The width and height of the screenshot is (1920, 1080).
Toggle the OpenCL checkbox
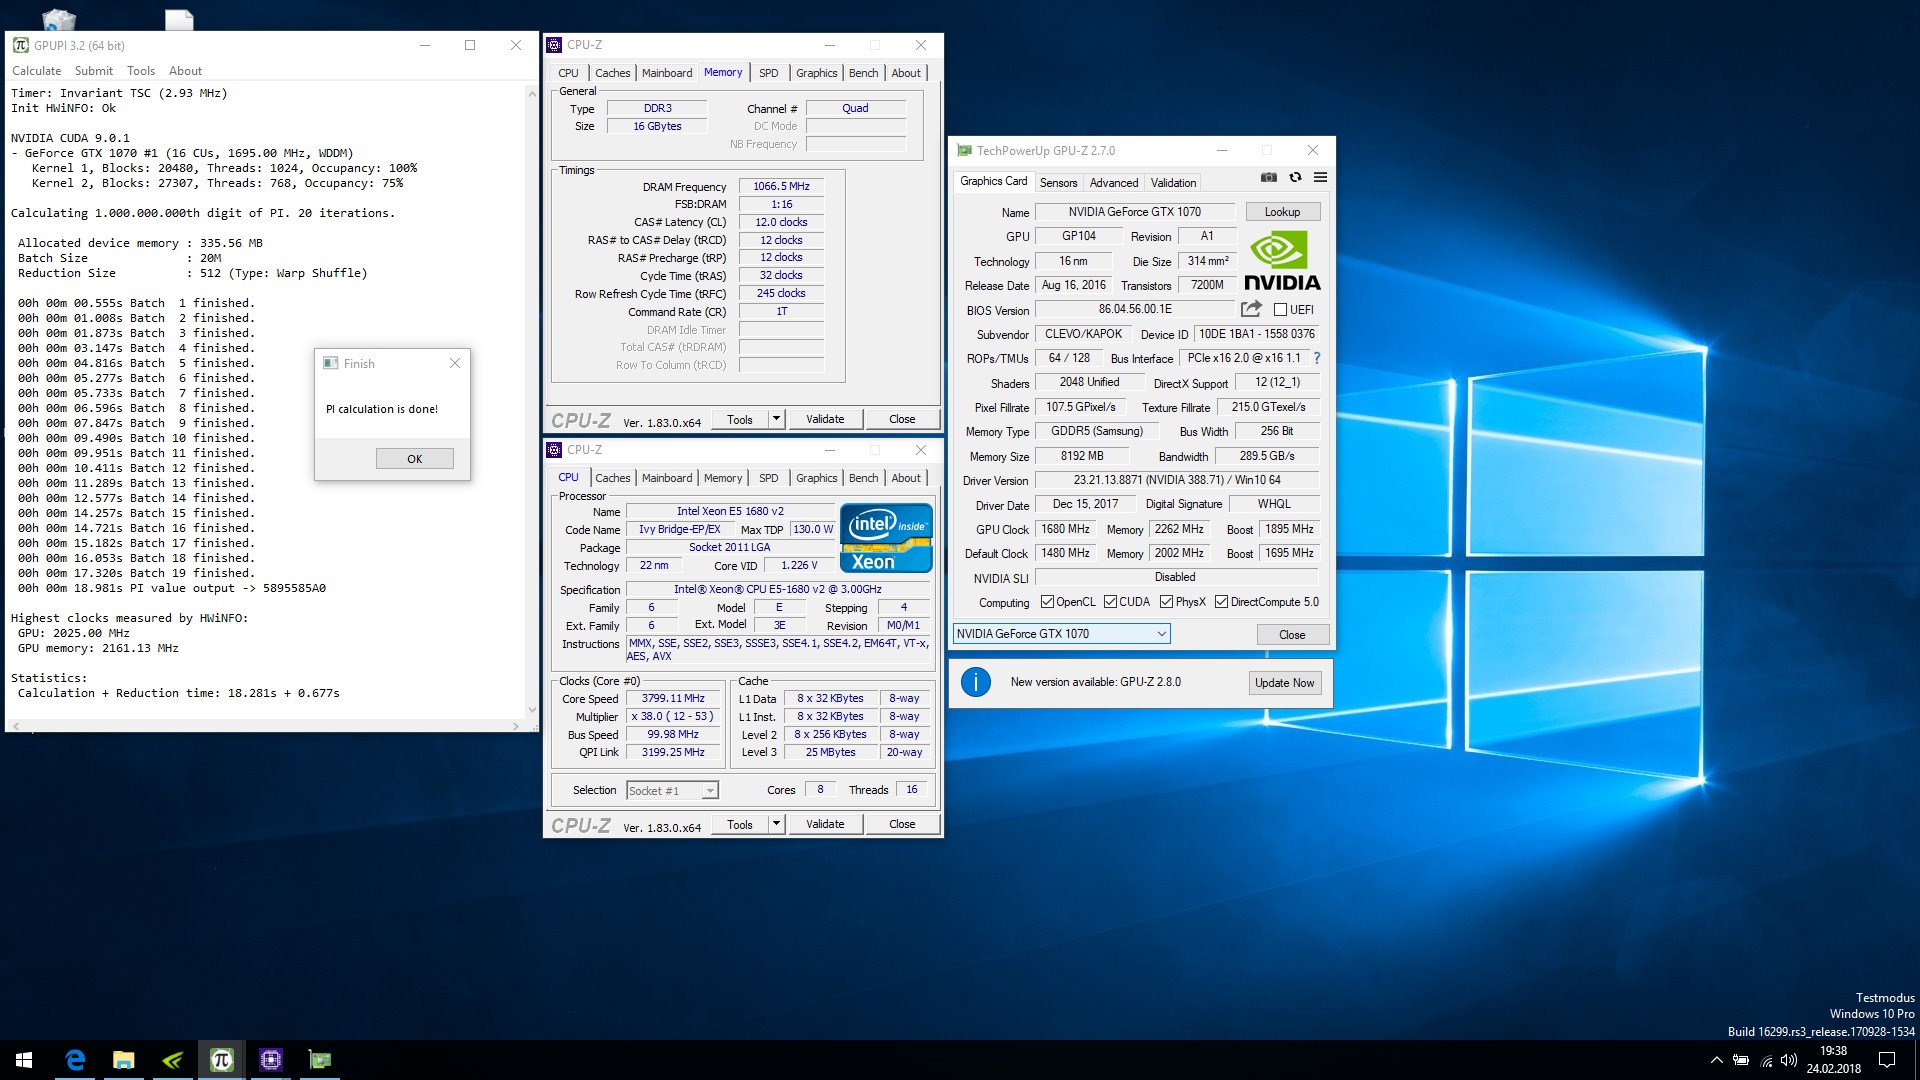pyautogui.click(x=1047, y=602)
